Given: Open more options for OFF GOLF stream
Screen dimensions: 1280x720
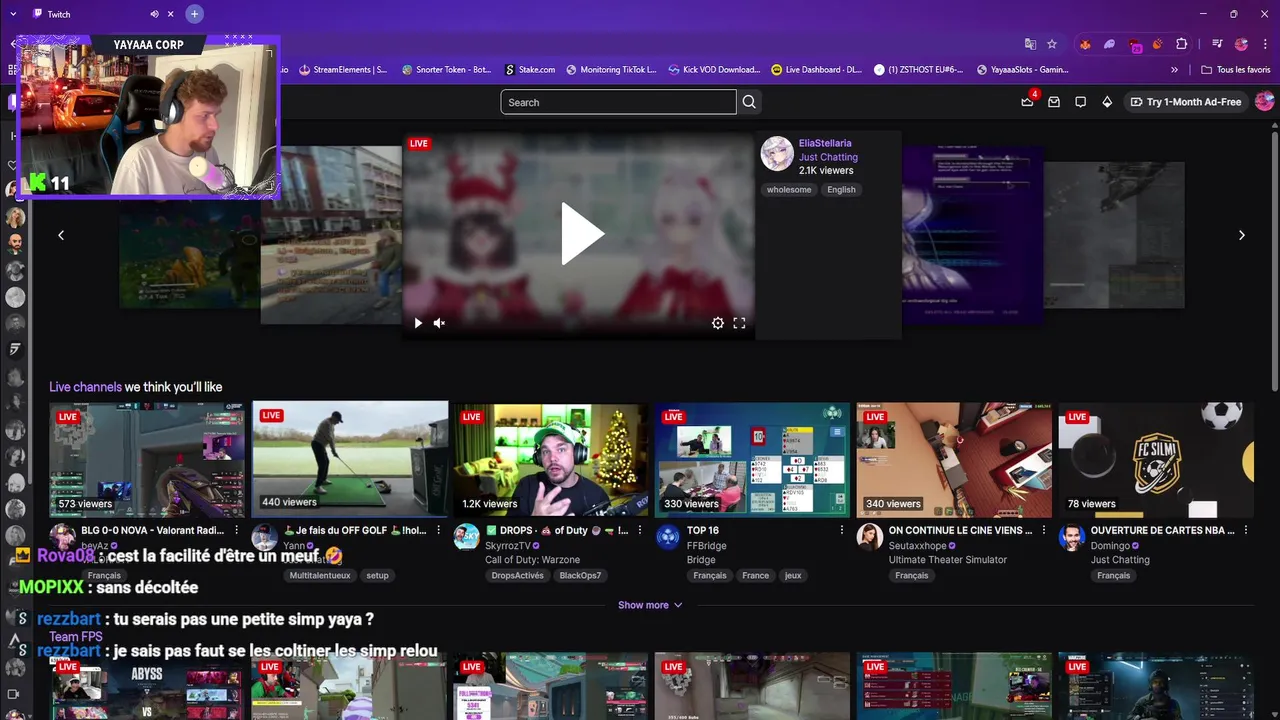Looking at the screenshot, I should click(x=439, y=530).
